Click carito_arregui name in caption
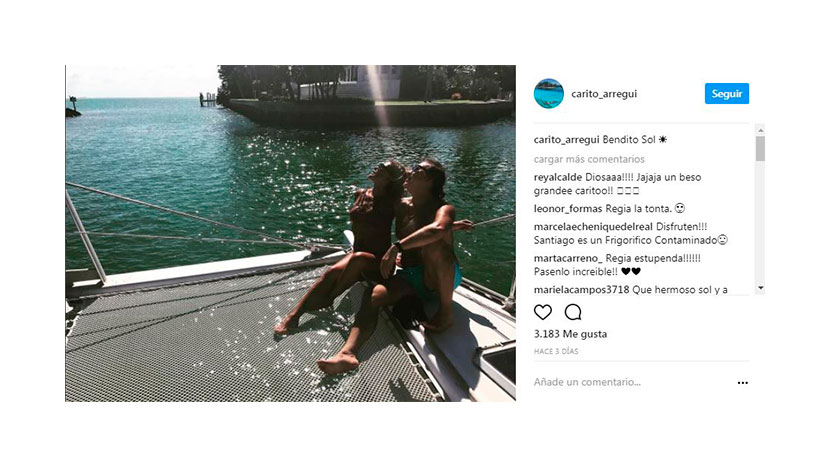The height and width of the screenshot is (467, 830). [x=566, y=140]
